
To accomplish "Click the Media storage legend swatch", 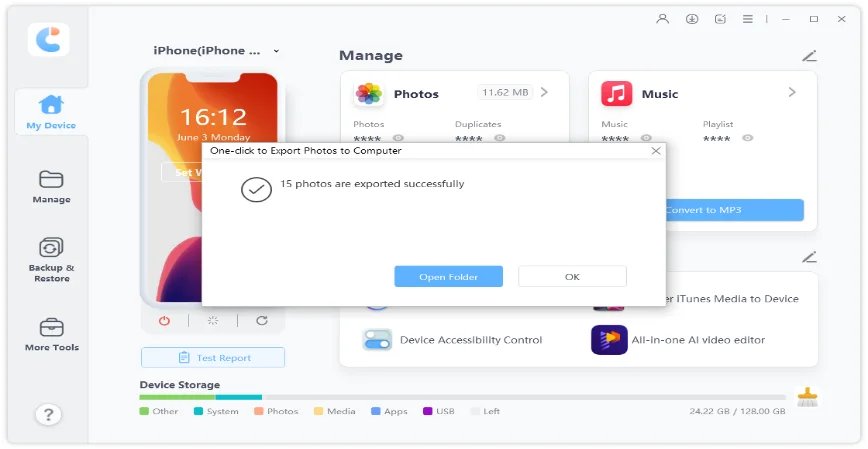I will pyautogui.click(x=318, y=411).
